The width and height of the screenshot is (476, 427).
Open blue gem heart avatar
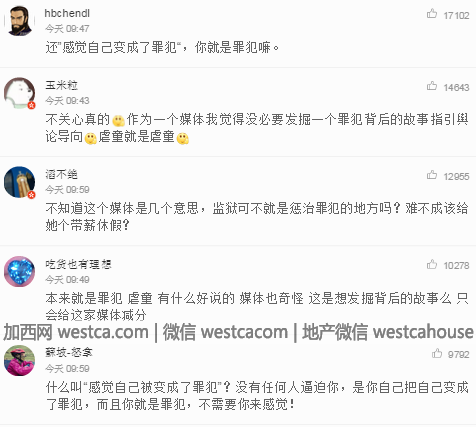click(x=19, y=271)
